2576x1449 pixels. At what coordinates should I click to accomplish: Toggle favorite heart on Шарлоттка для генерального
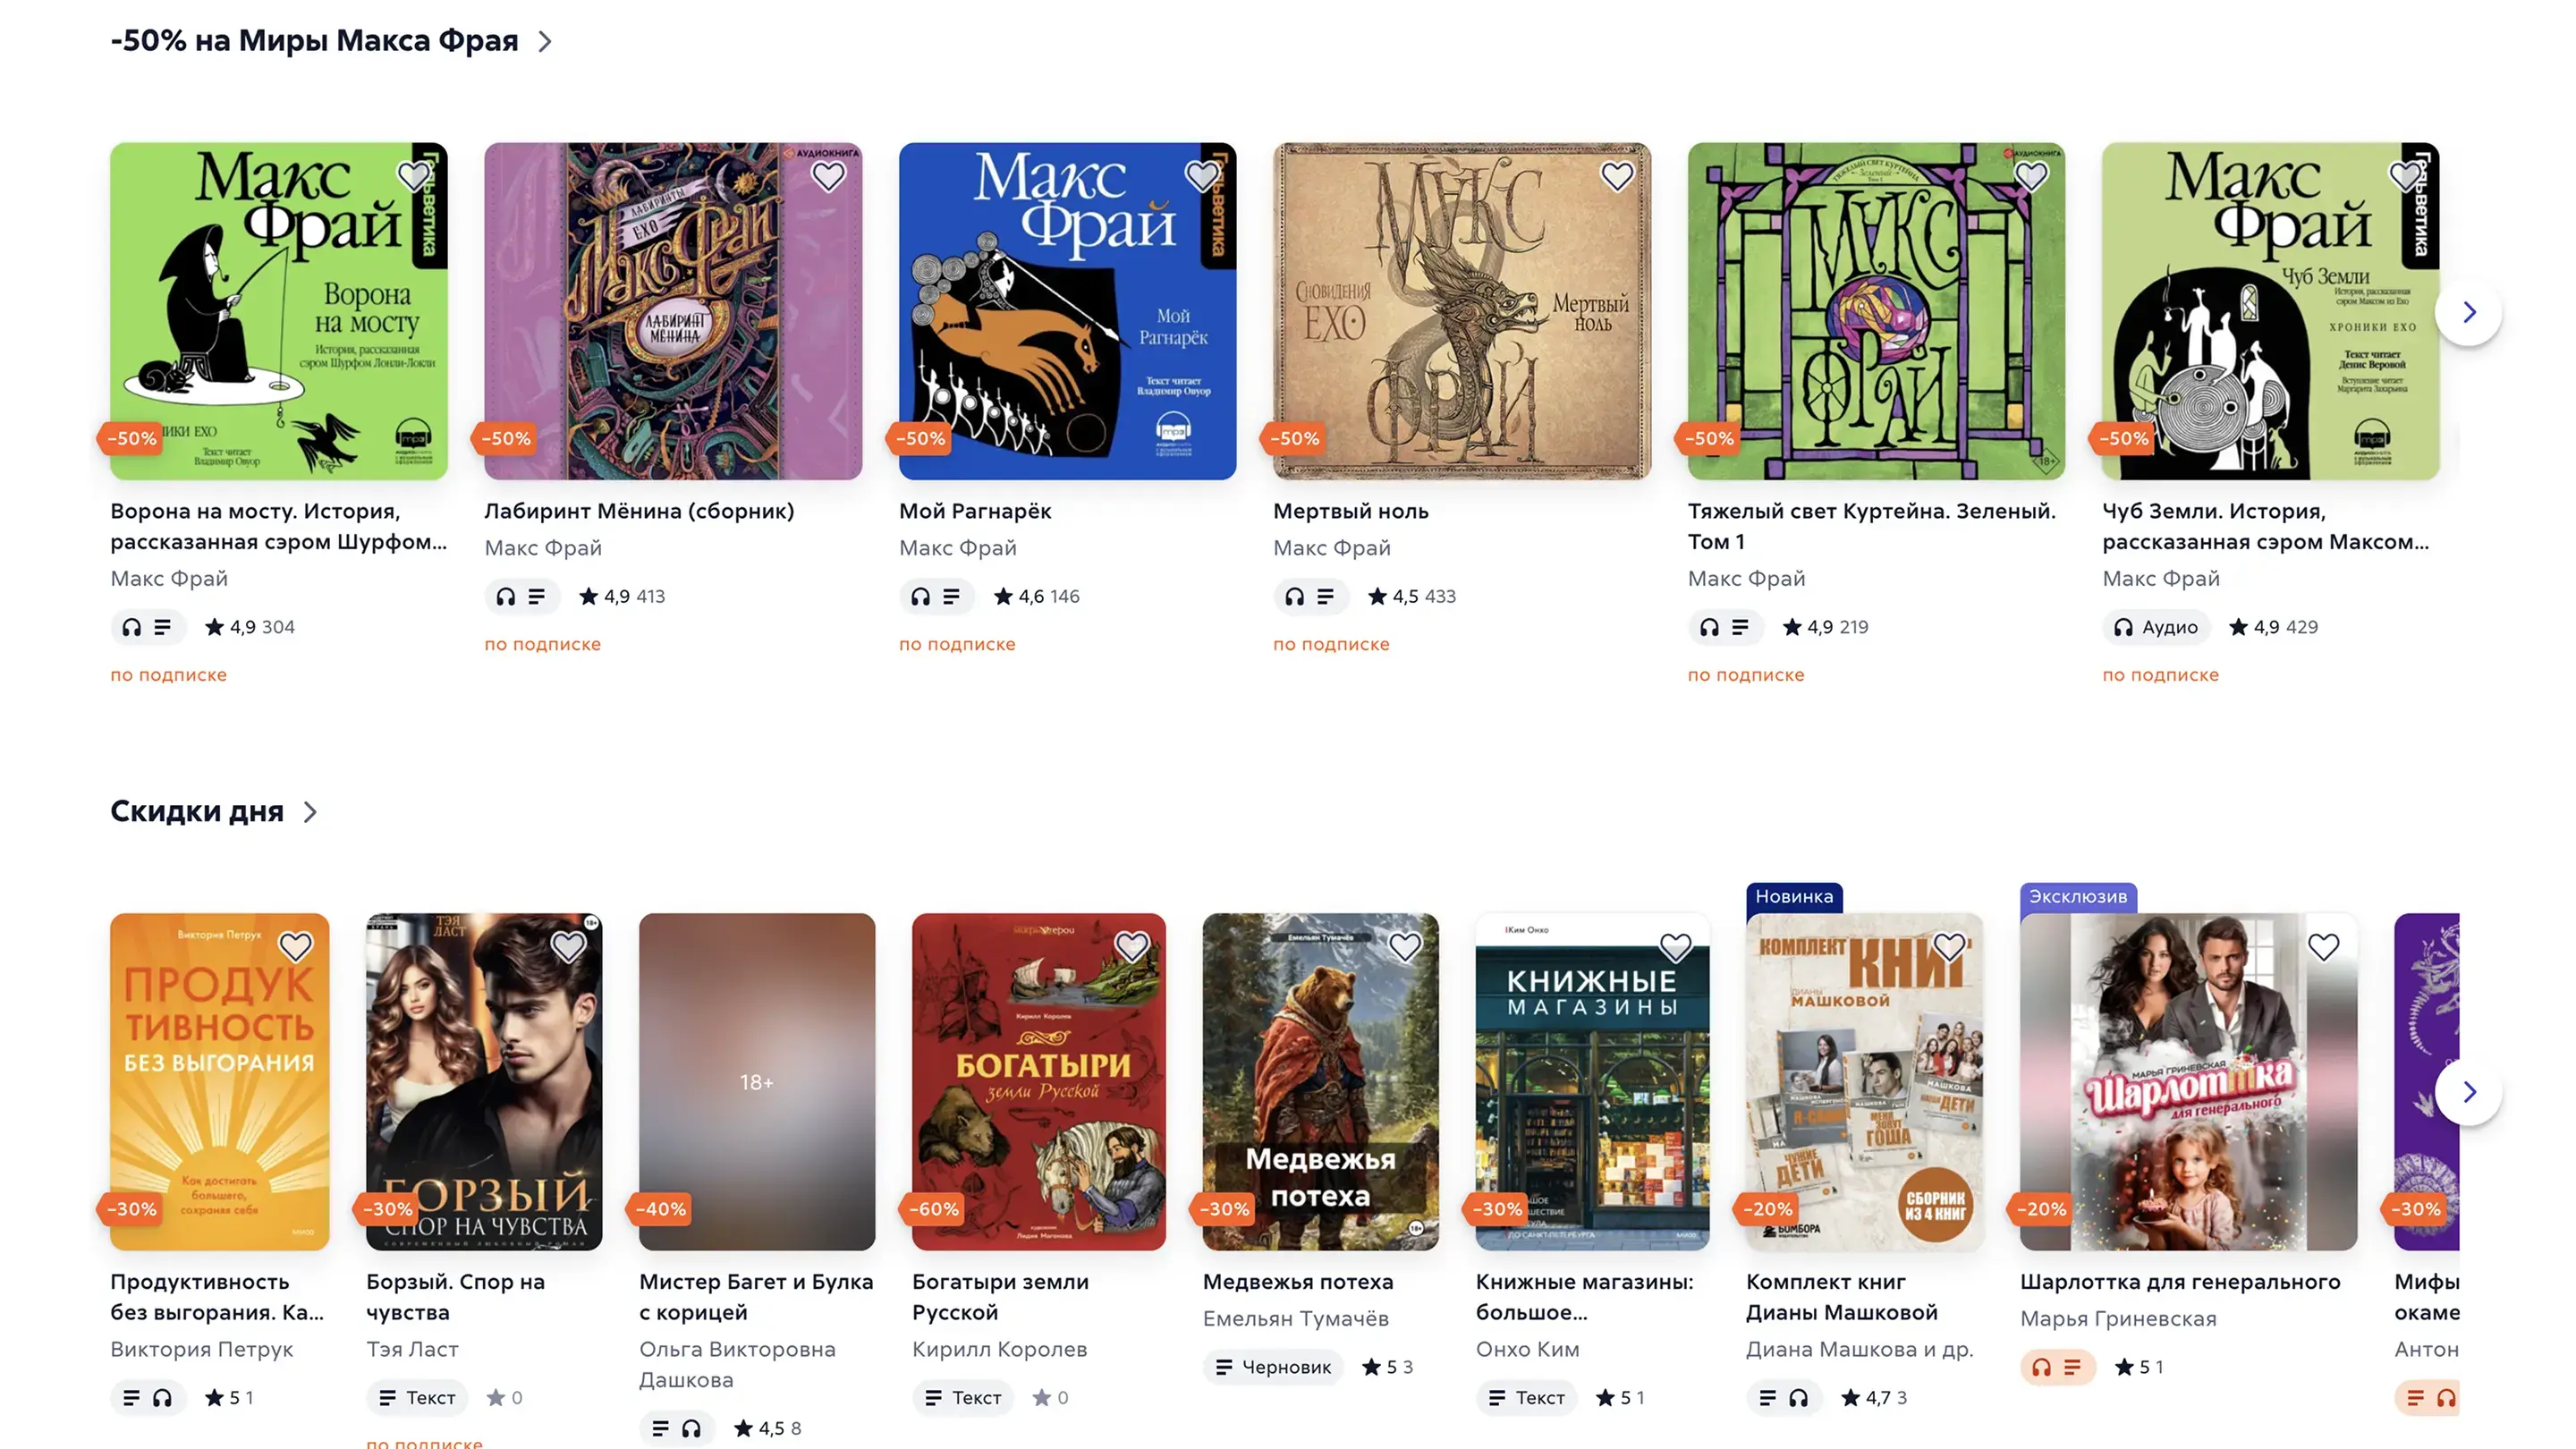pos(2323,946)
